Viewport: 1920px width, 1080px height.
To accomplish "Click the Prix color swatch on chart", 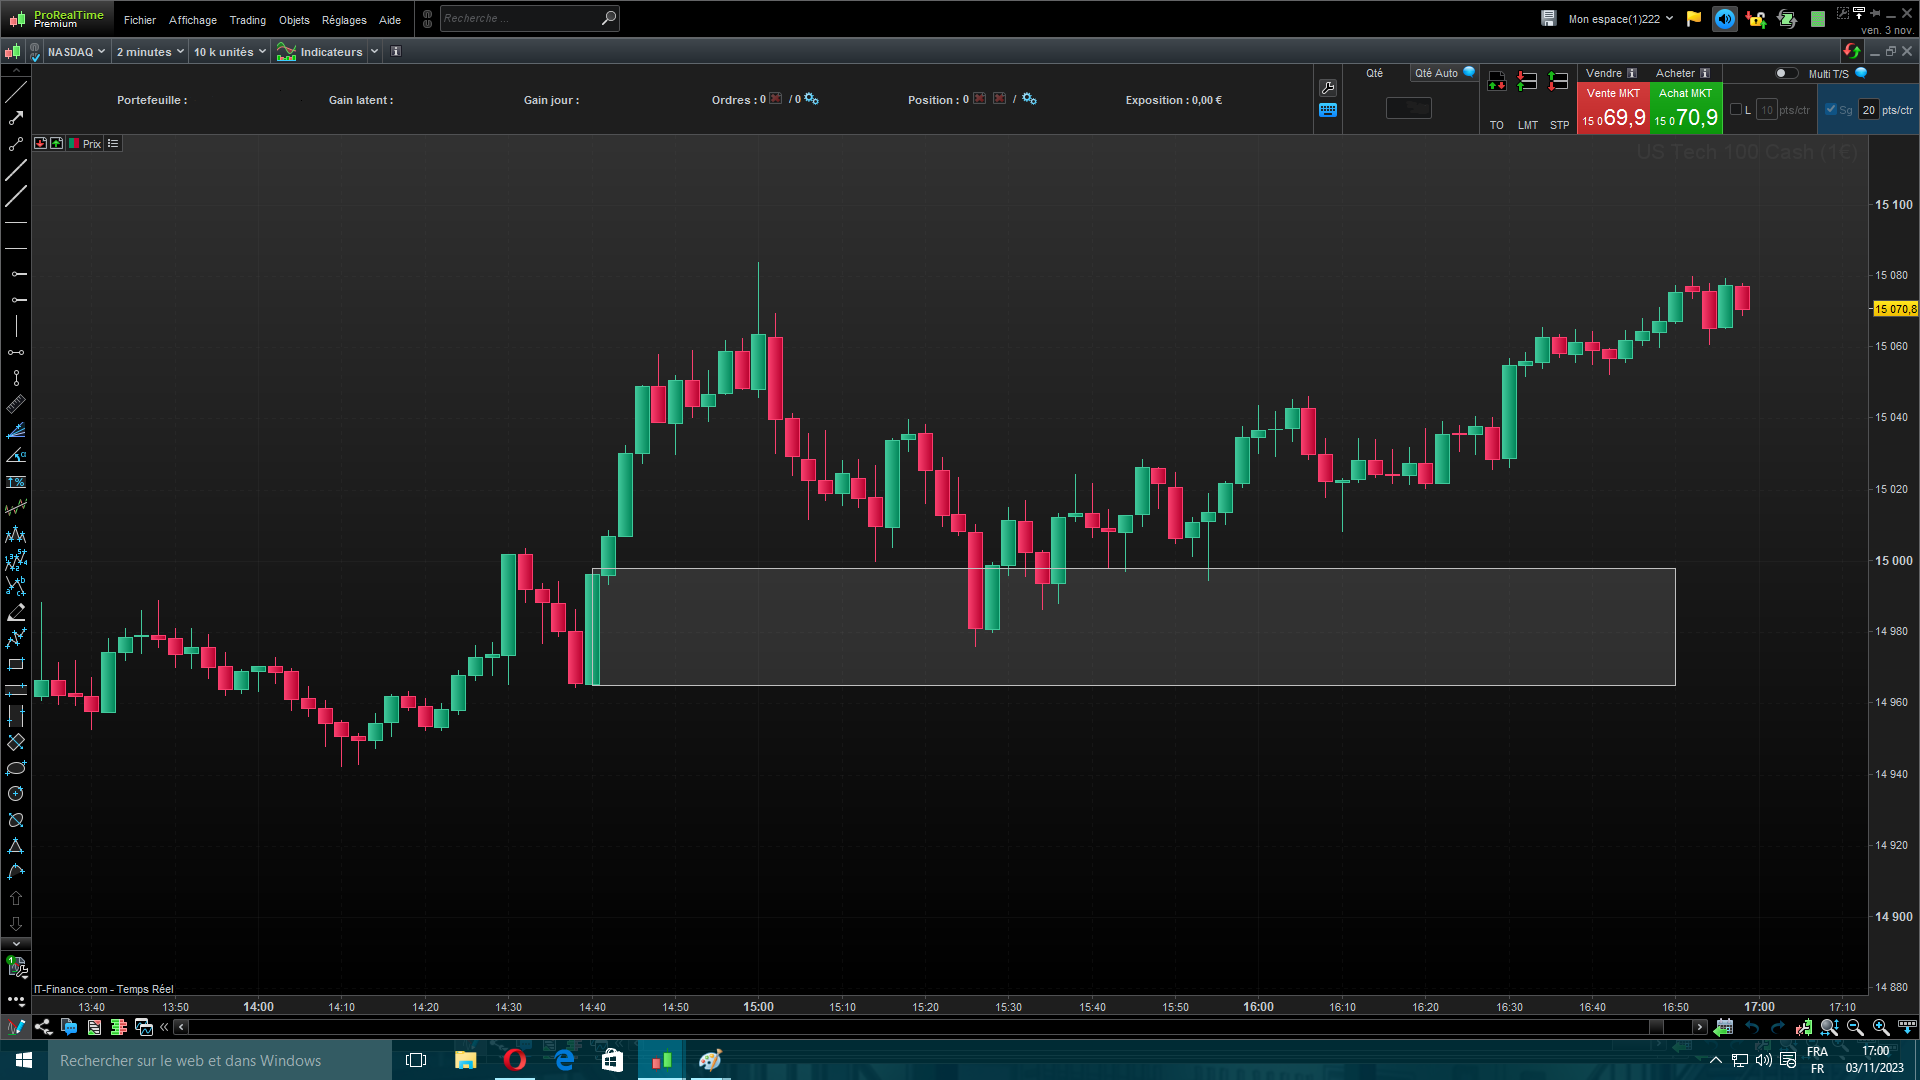I will 74,144.
